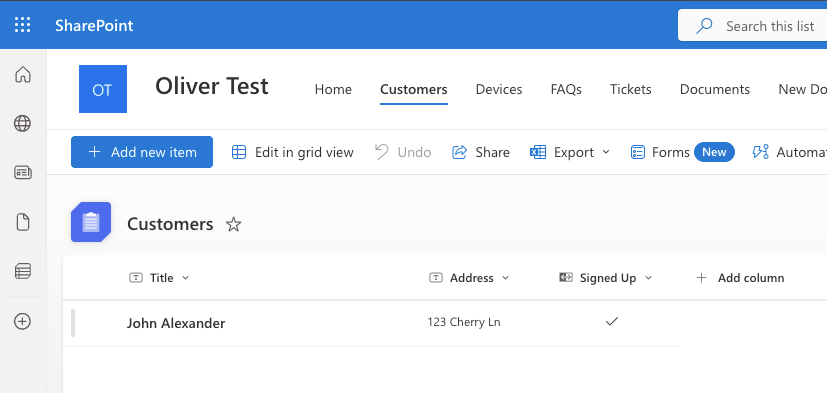Open the Address column header menu

pos(469,278)
